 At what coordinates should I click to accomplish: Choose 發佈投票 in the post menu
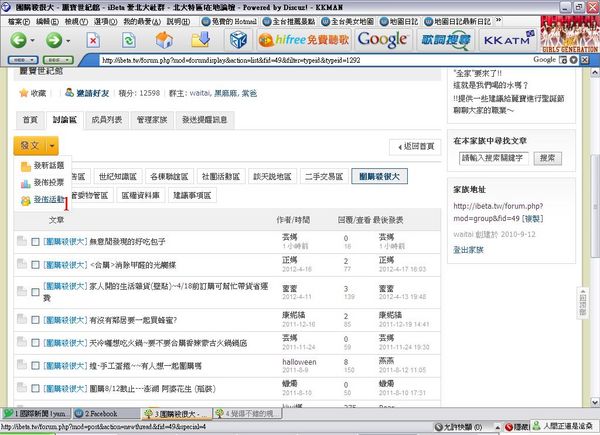pos(42,183)
